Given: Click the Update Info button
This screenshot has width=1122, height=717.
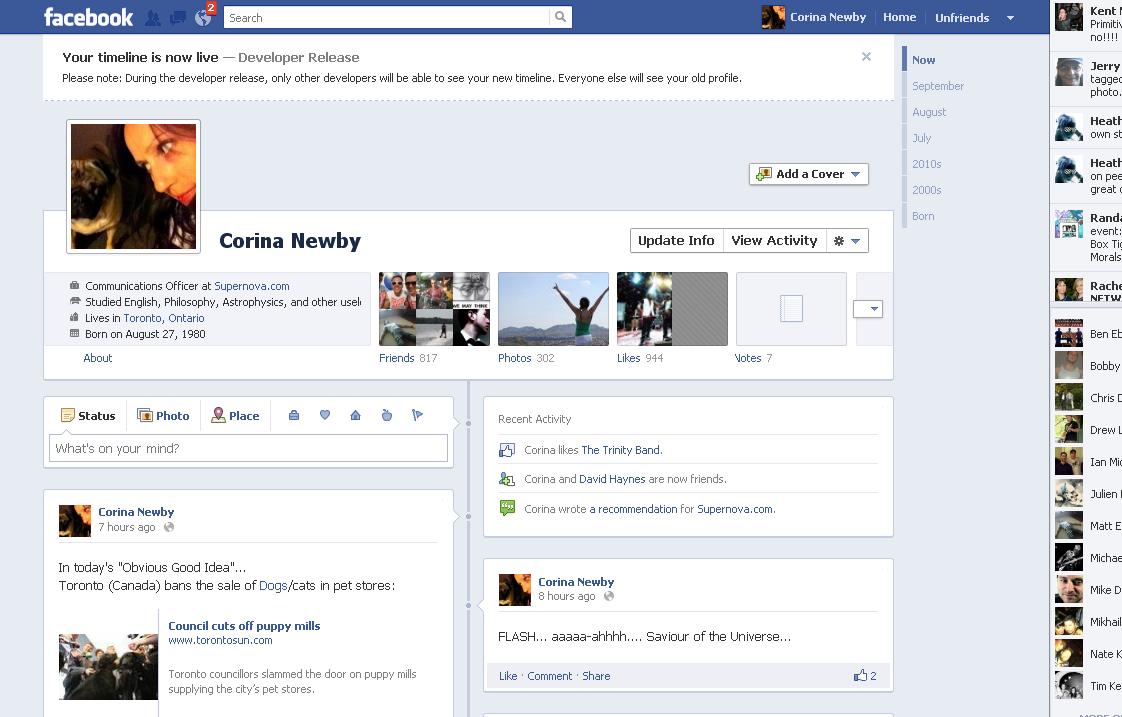Looking at the screenshot, I should pyautogui.click(x=676, y=241).
